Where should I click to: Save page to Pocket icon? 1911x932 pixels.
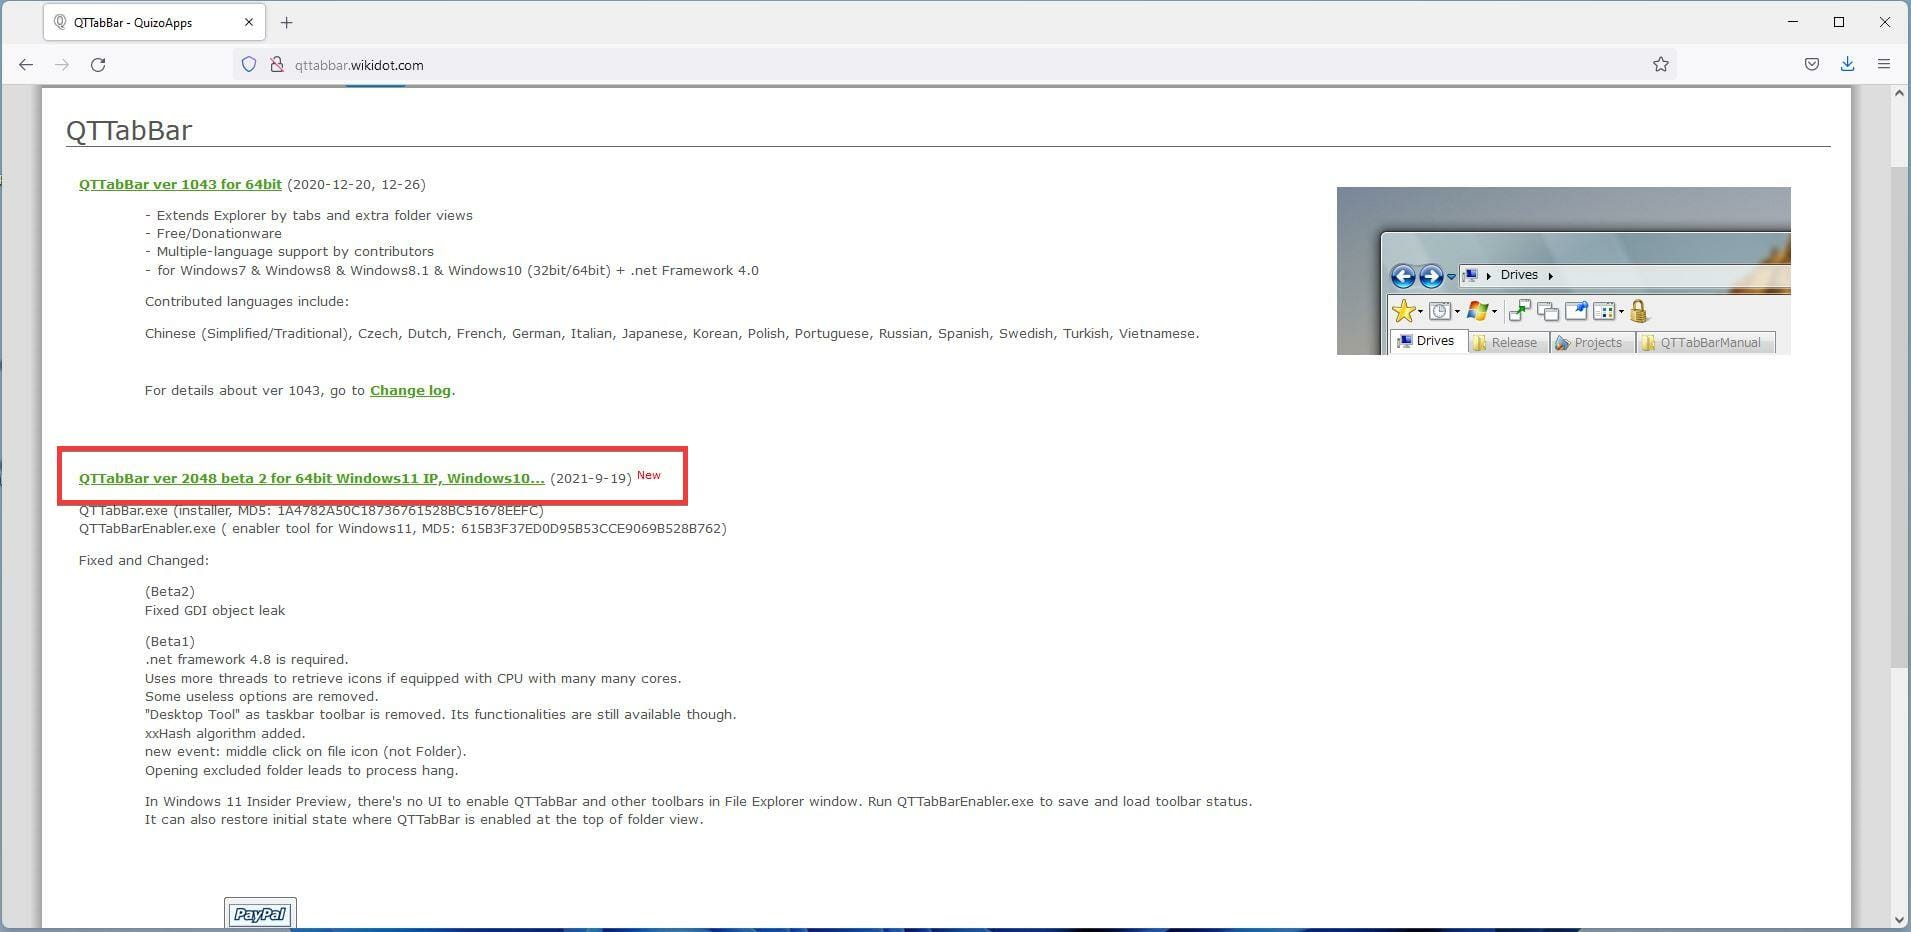click(1810, 64)
